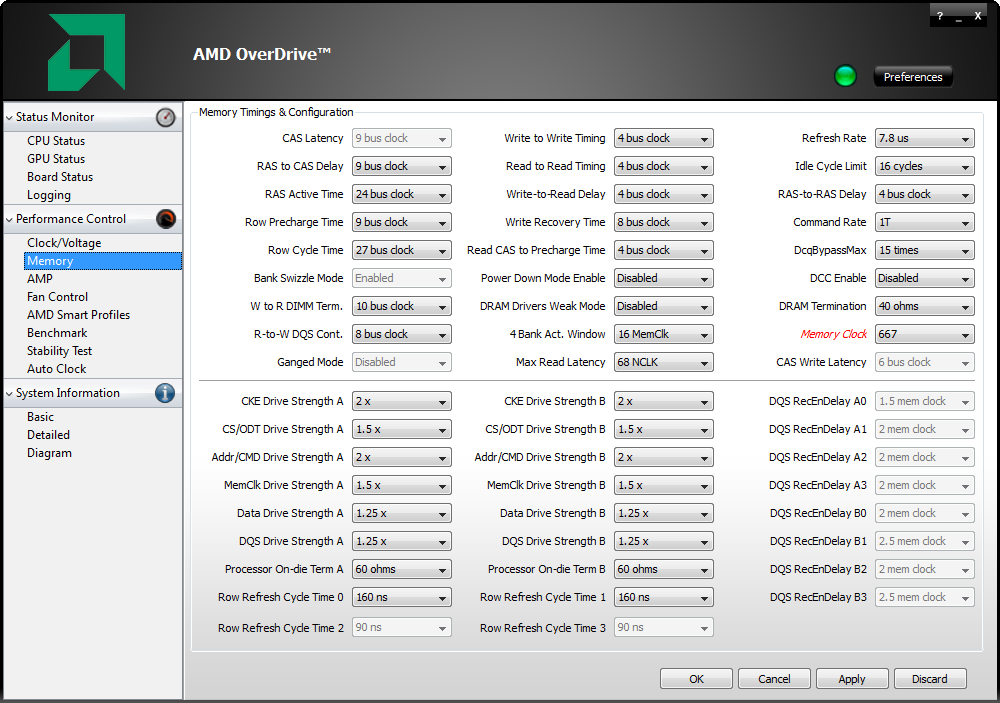This screenshot has width=1000, height=703.
Task: Click the help question mark icon
Action: click(x=939, y=17)
